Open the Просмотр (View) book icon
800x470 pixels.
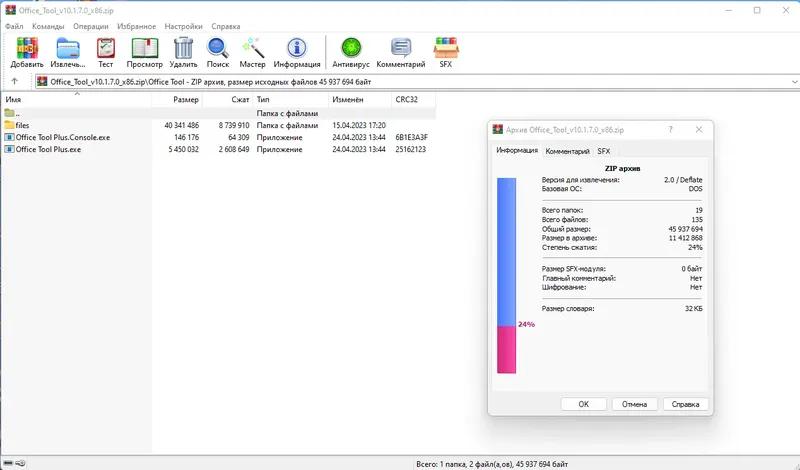click(x=145, y=48)
